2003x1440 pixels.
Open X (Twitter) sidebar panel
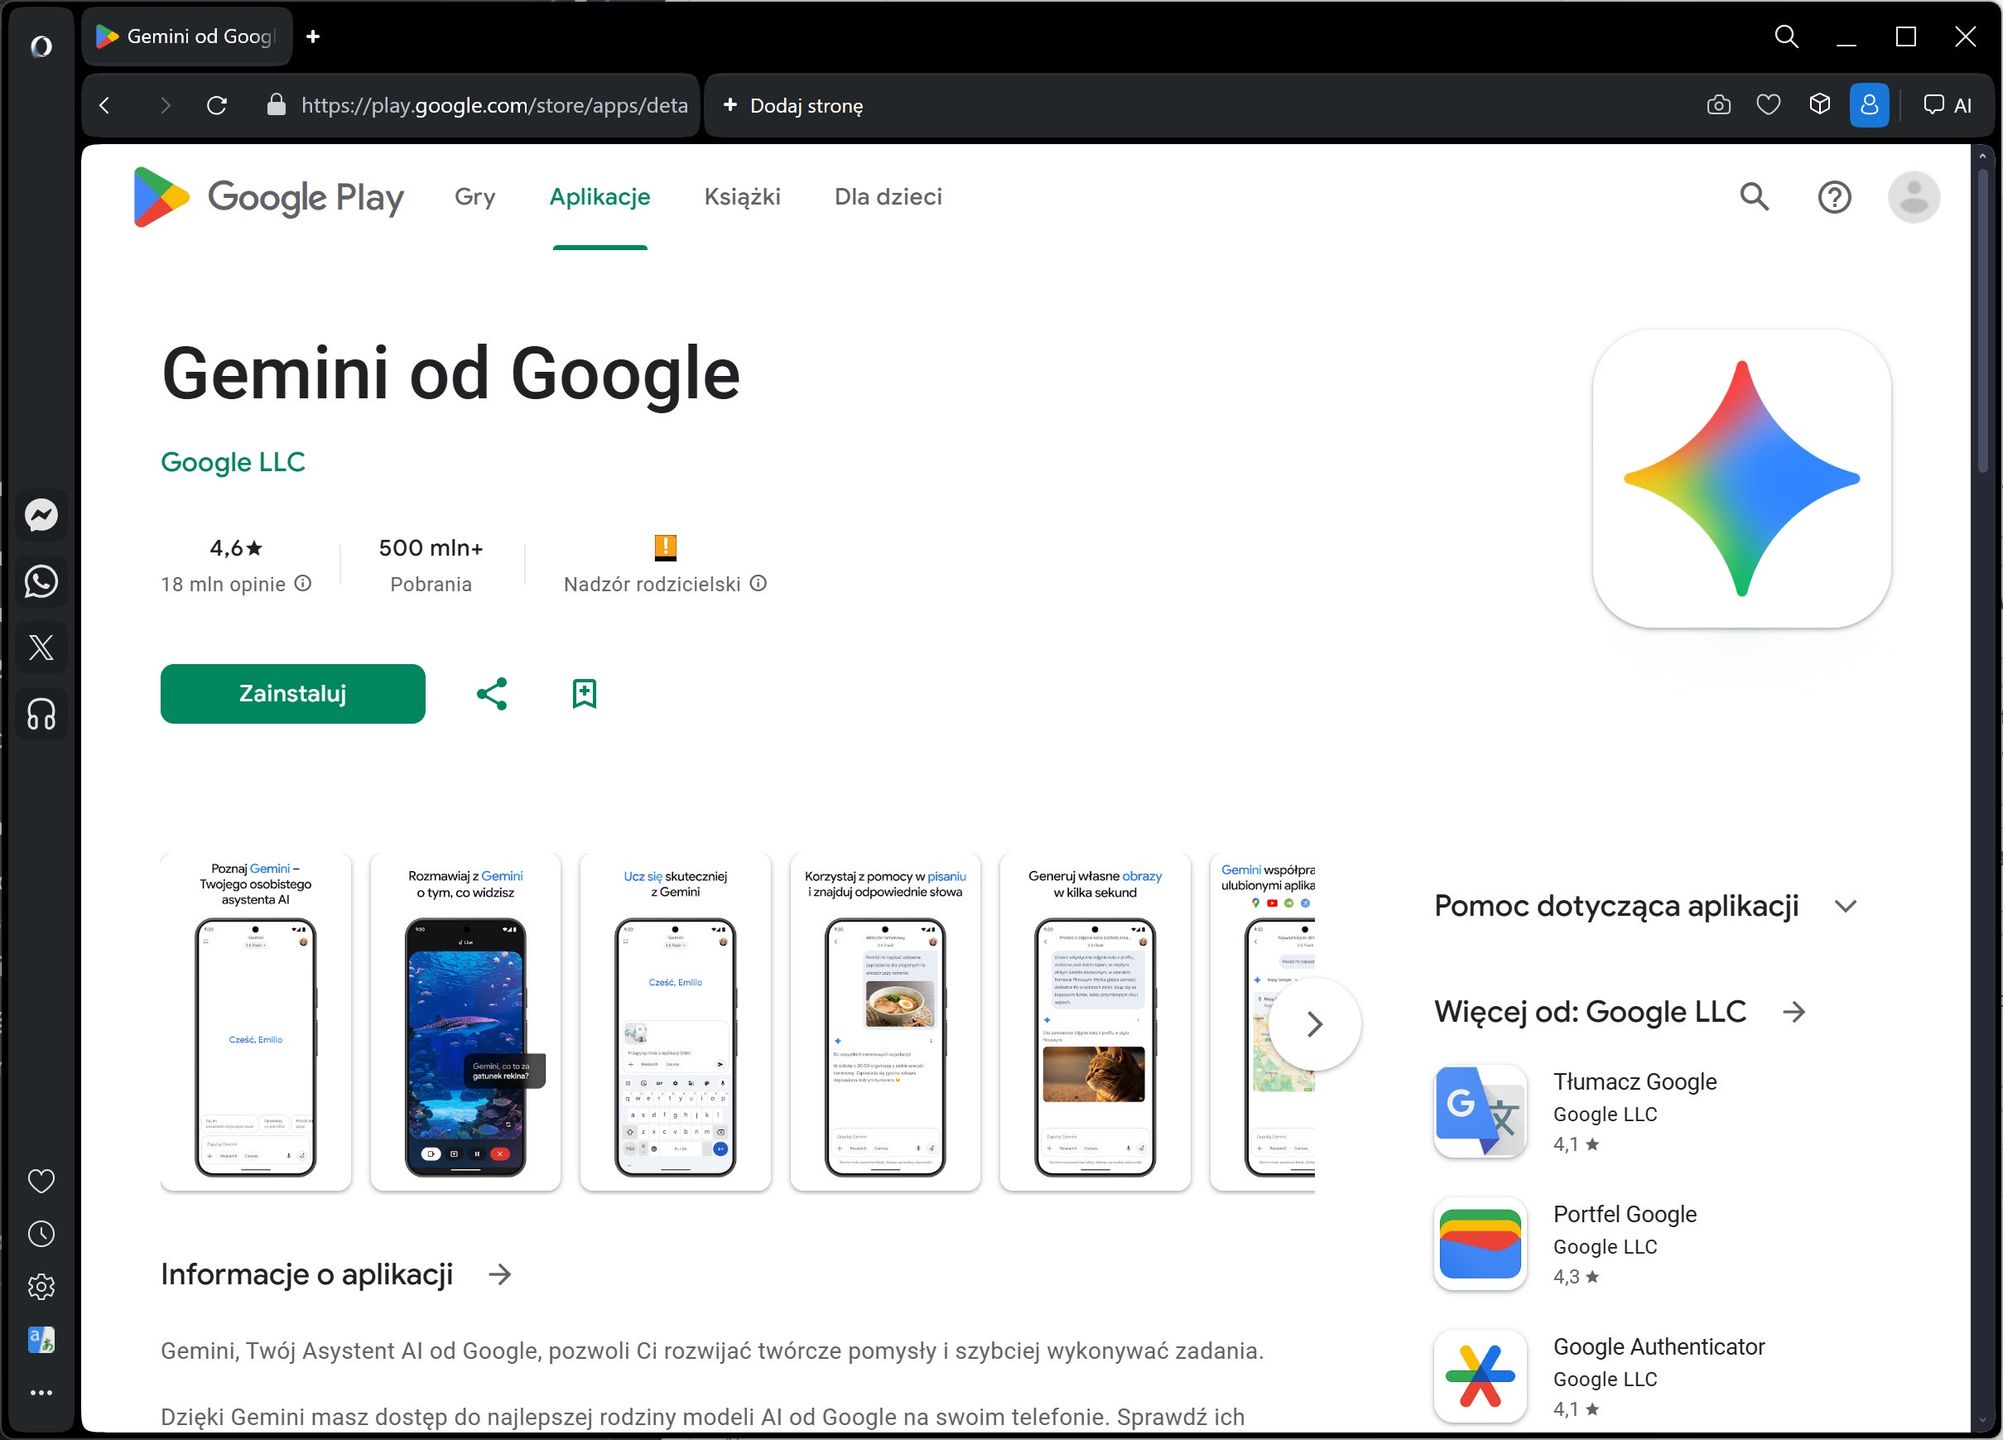[41, 647]
